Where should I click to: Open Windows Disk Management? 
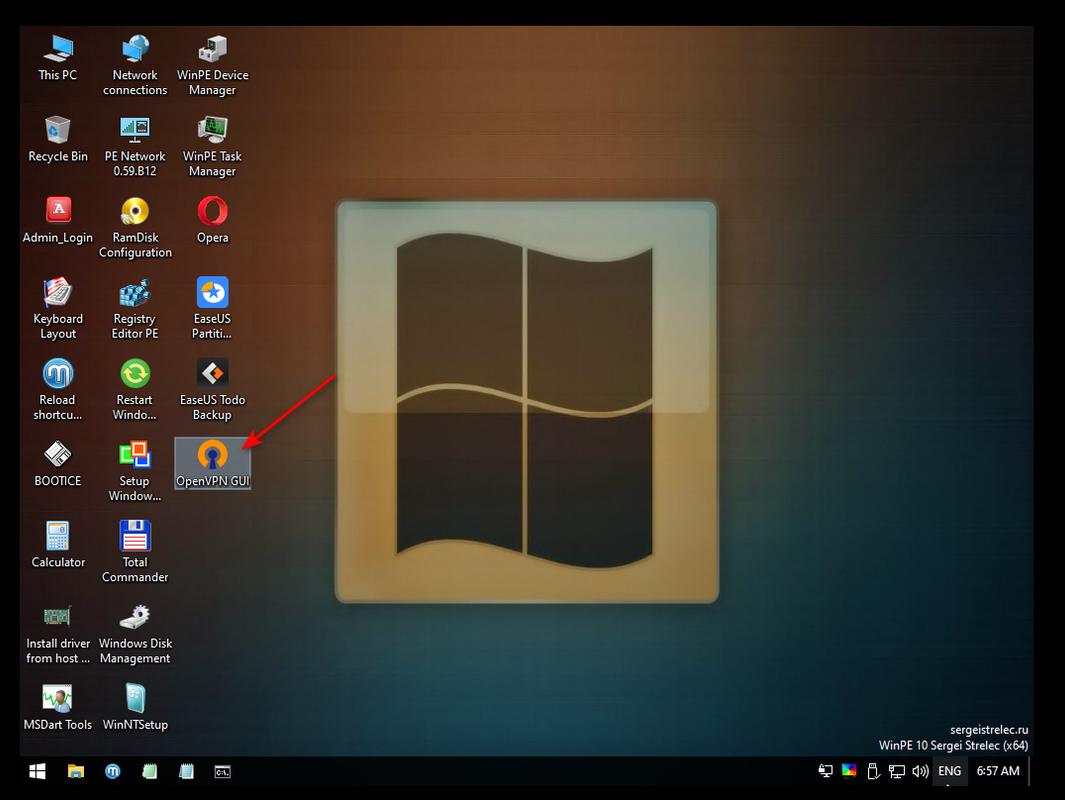[x=135, y=634]
